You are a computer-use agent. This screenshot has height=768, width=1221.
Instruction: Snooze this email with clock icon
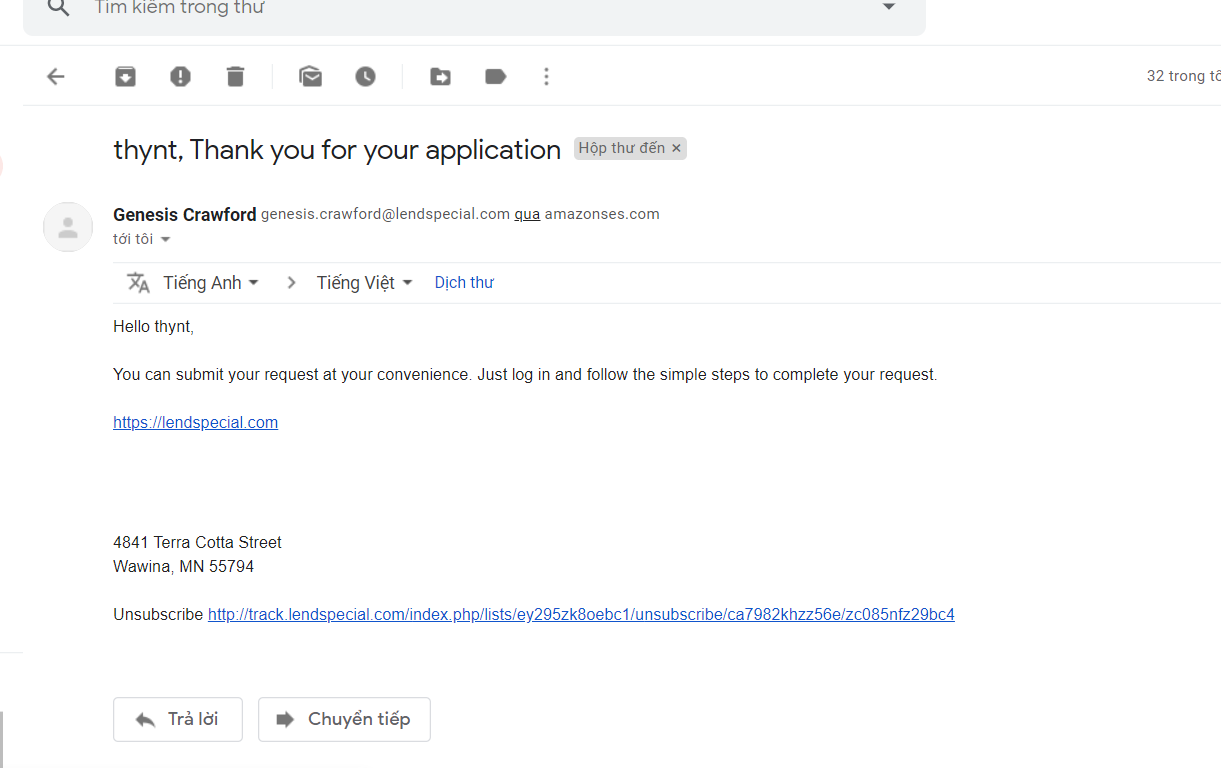pos(366,76)
